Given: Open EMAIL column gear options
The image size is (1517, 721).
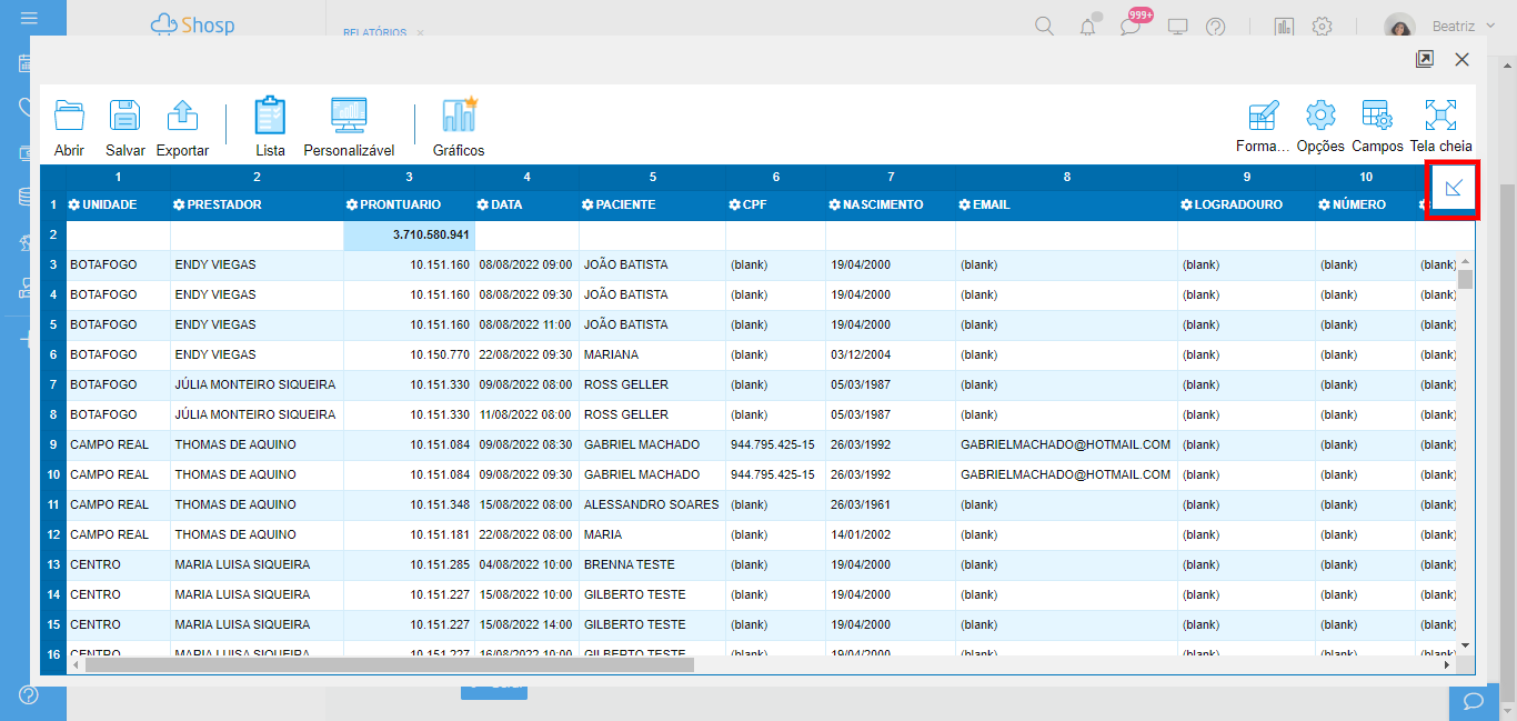Looking at the screenshot, I should point(965,205).
